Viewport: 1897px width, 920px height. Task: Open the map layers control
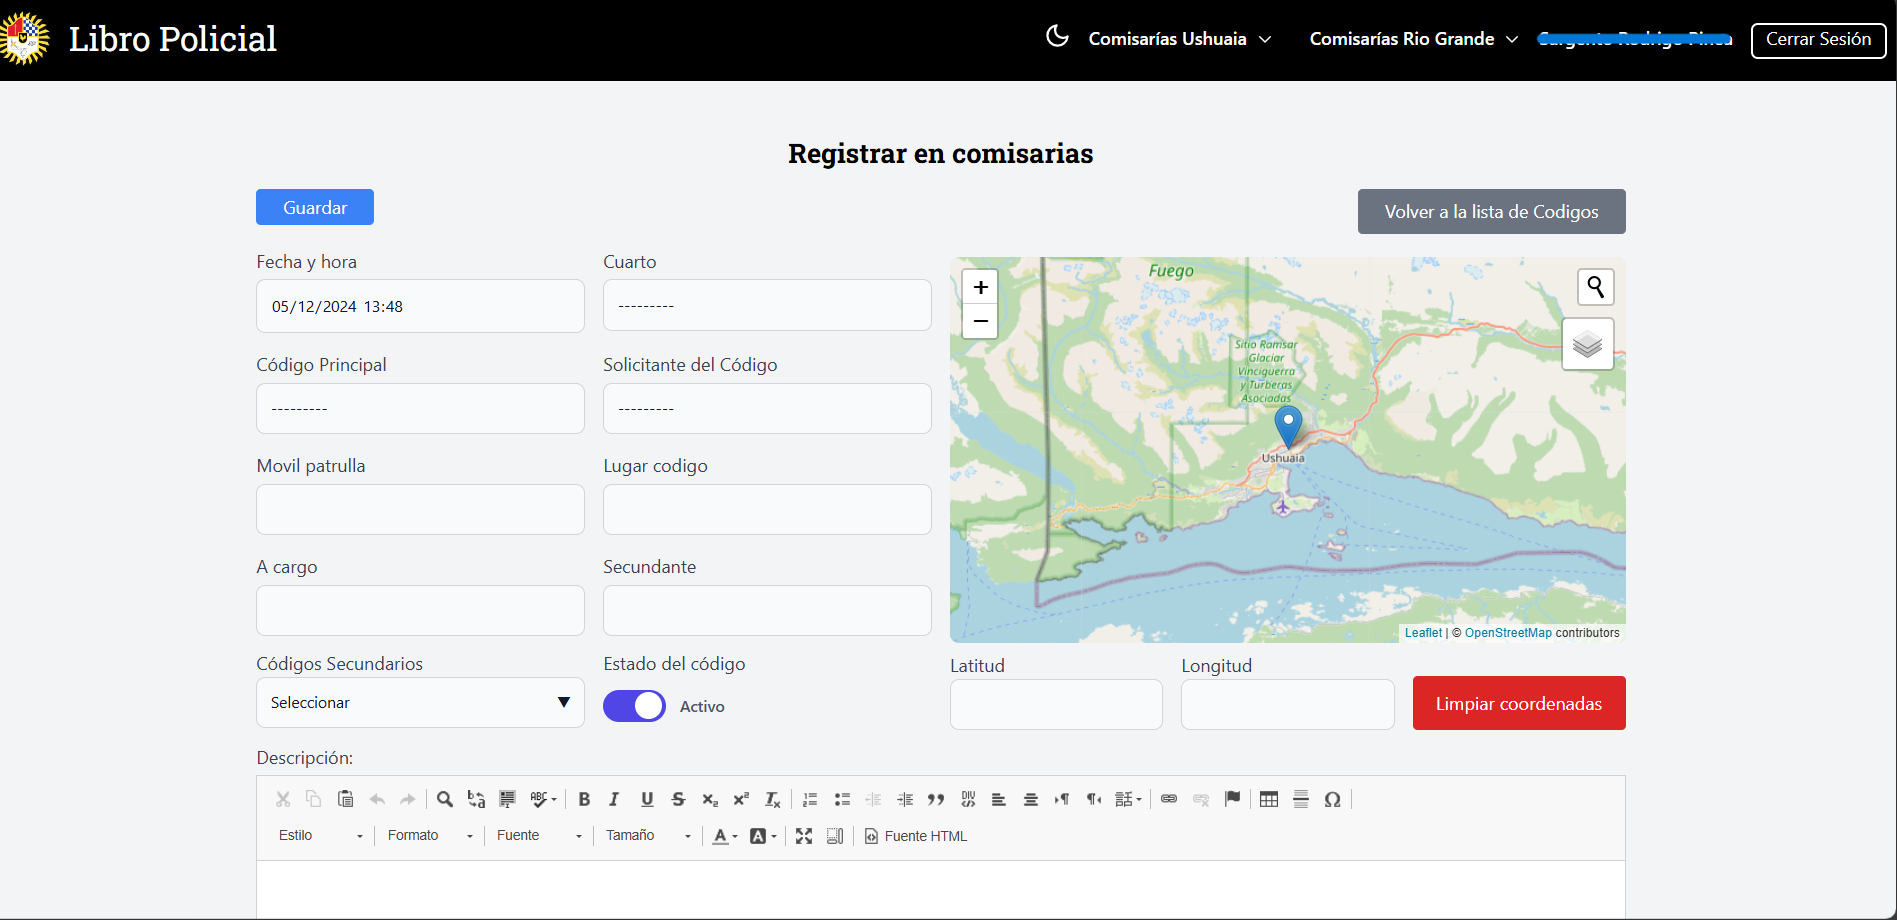(x=1587, y=345)
